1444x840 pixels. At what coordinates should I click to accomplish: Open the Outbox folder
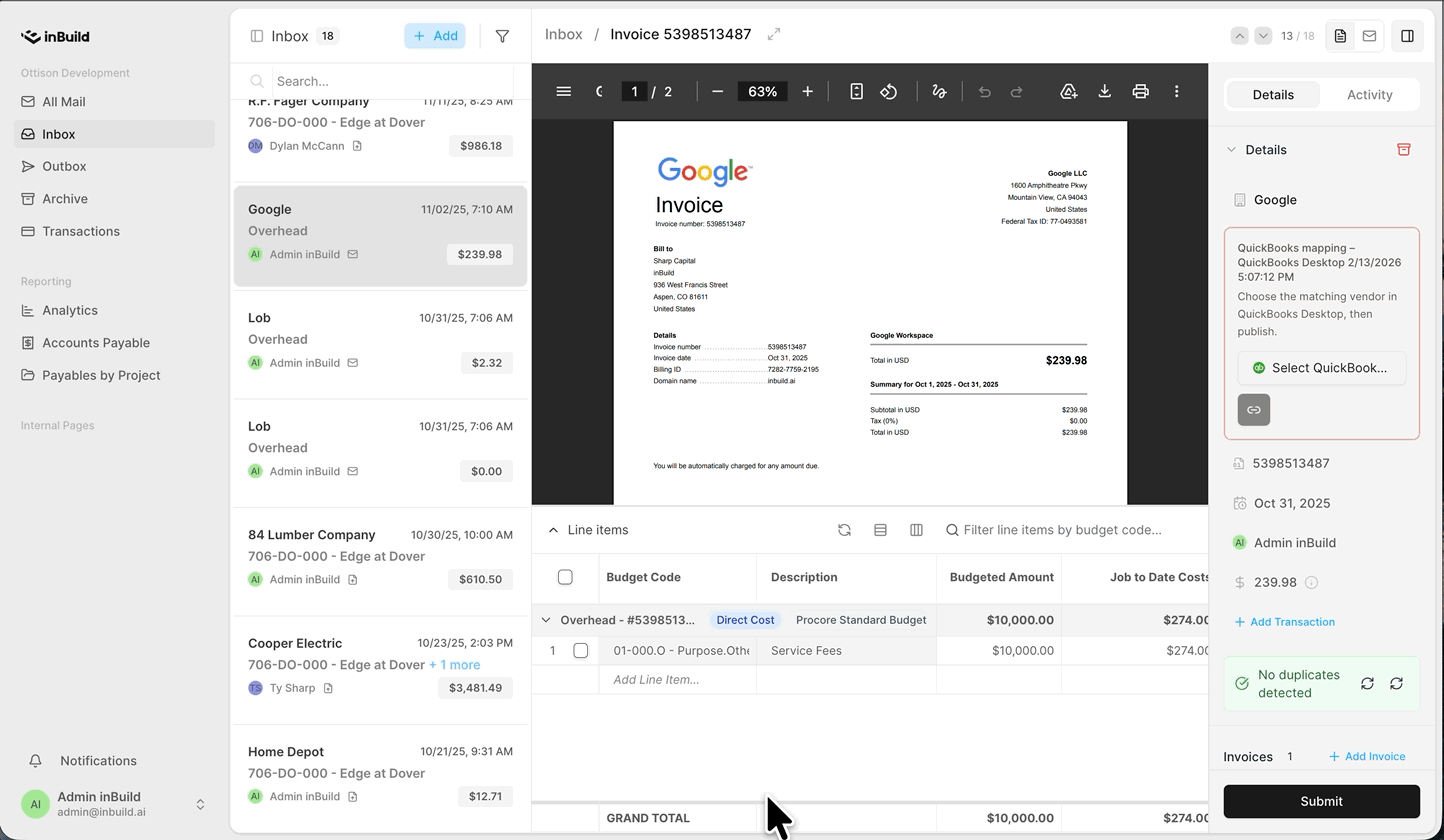click(x=114, y=167)
